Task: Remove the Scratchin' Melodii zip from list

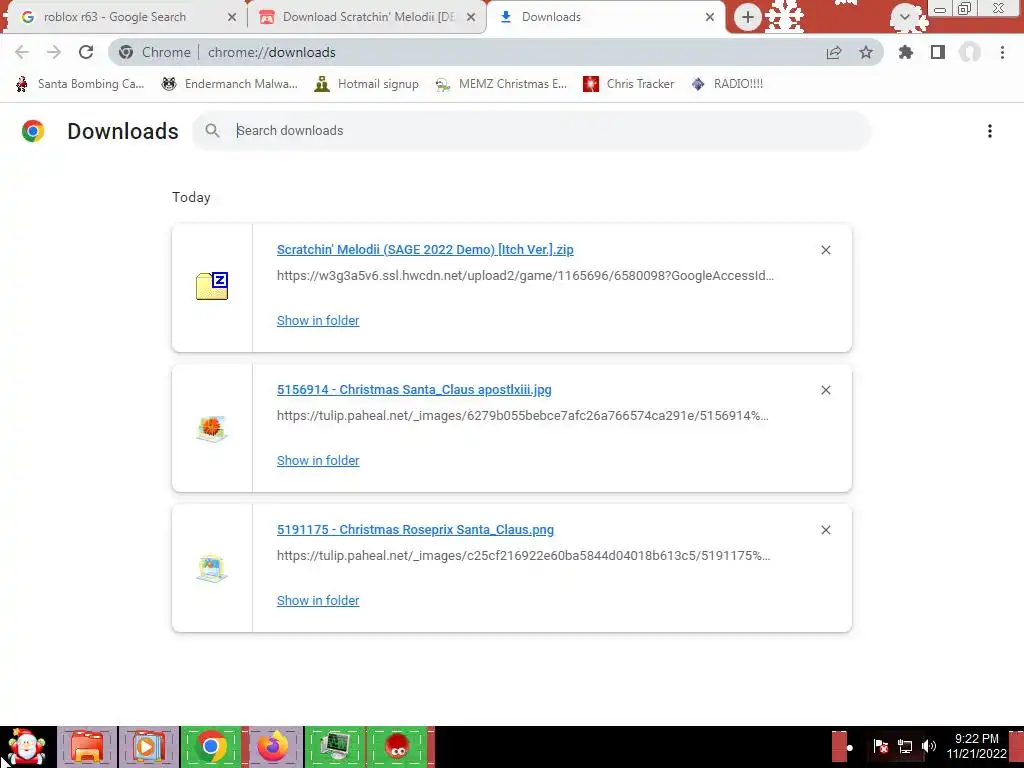Action: [825, 250]
